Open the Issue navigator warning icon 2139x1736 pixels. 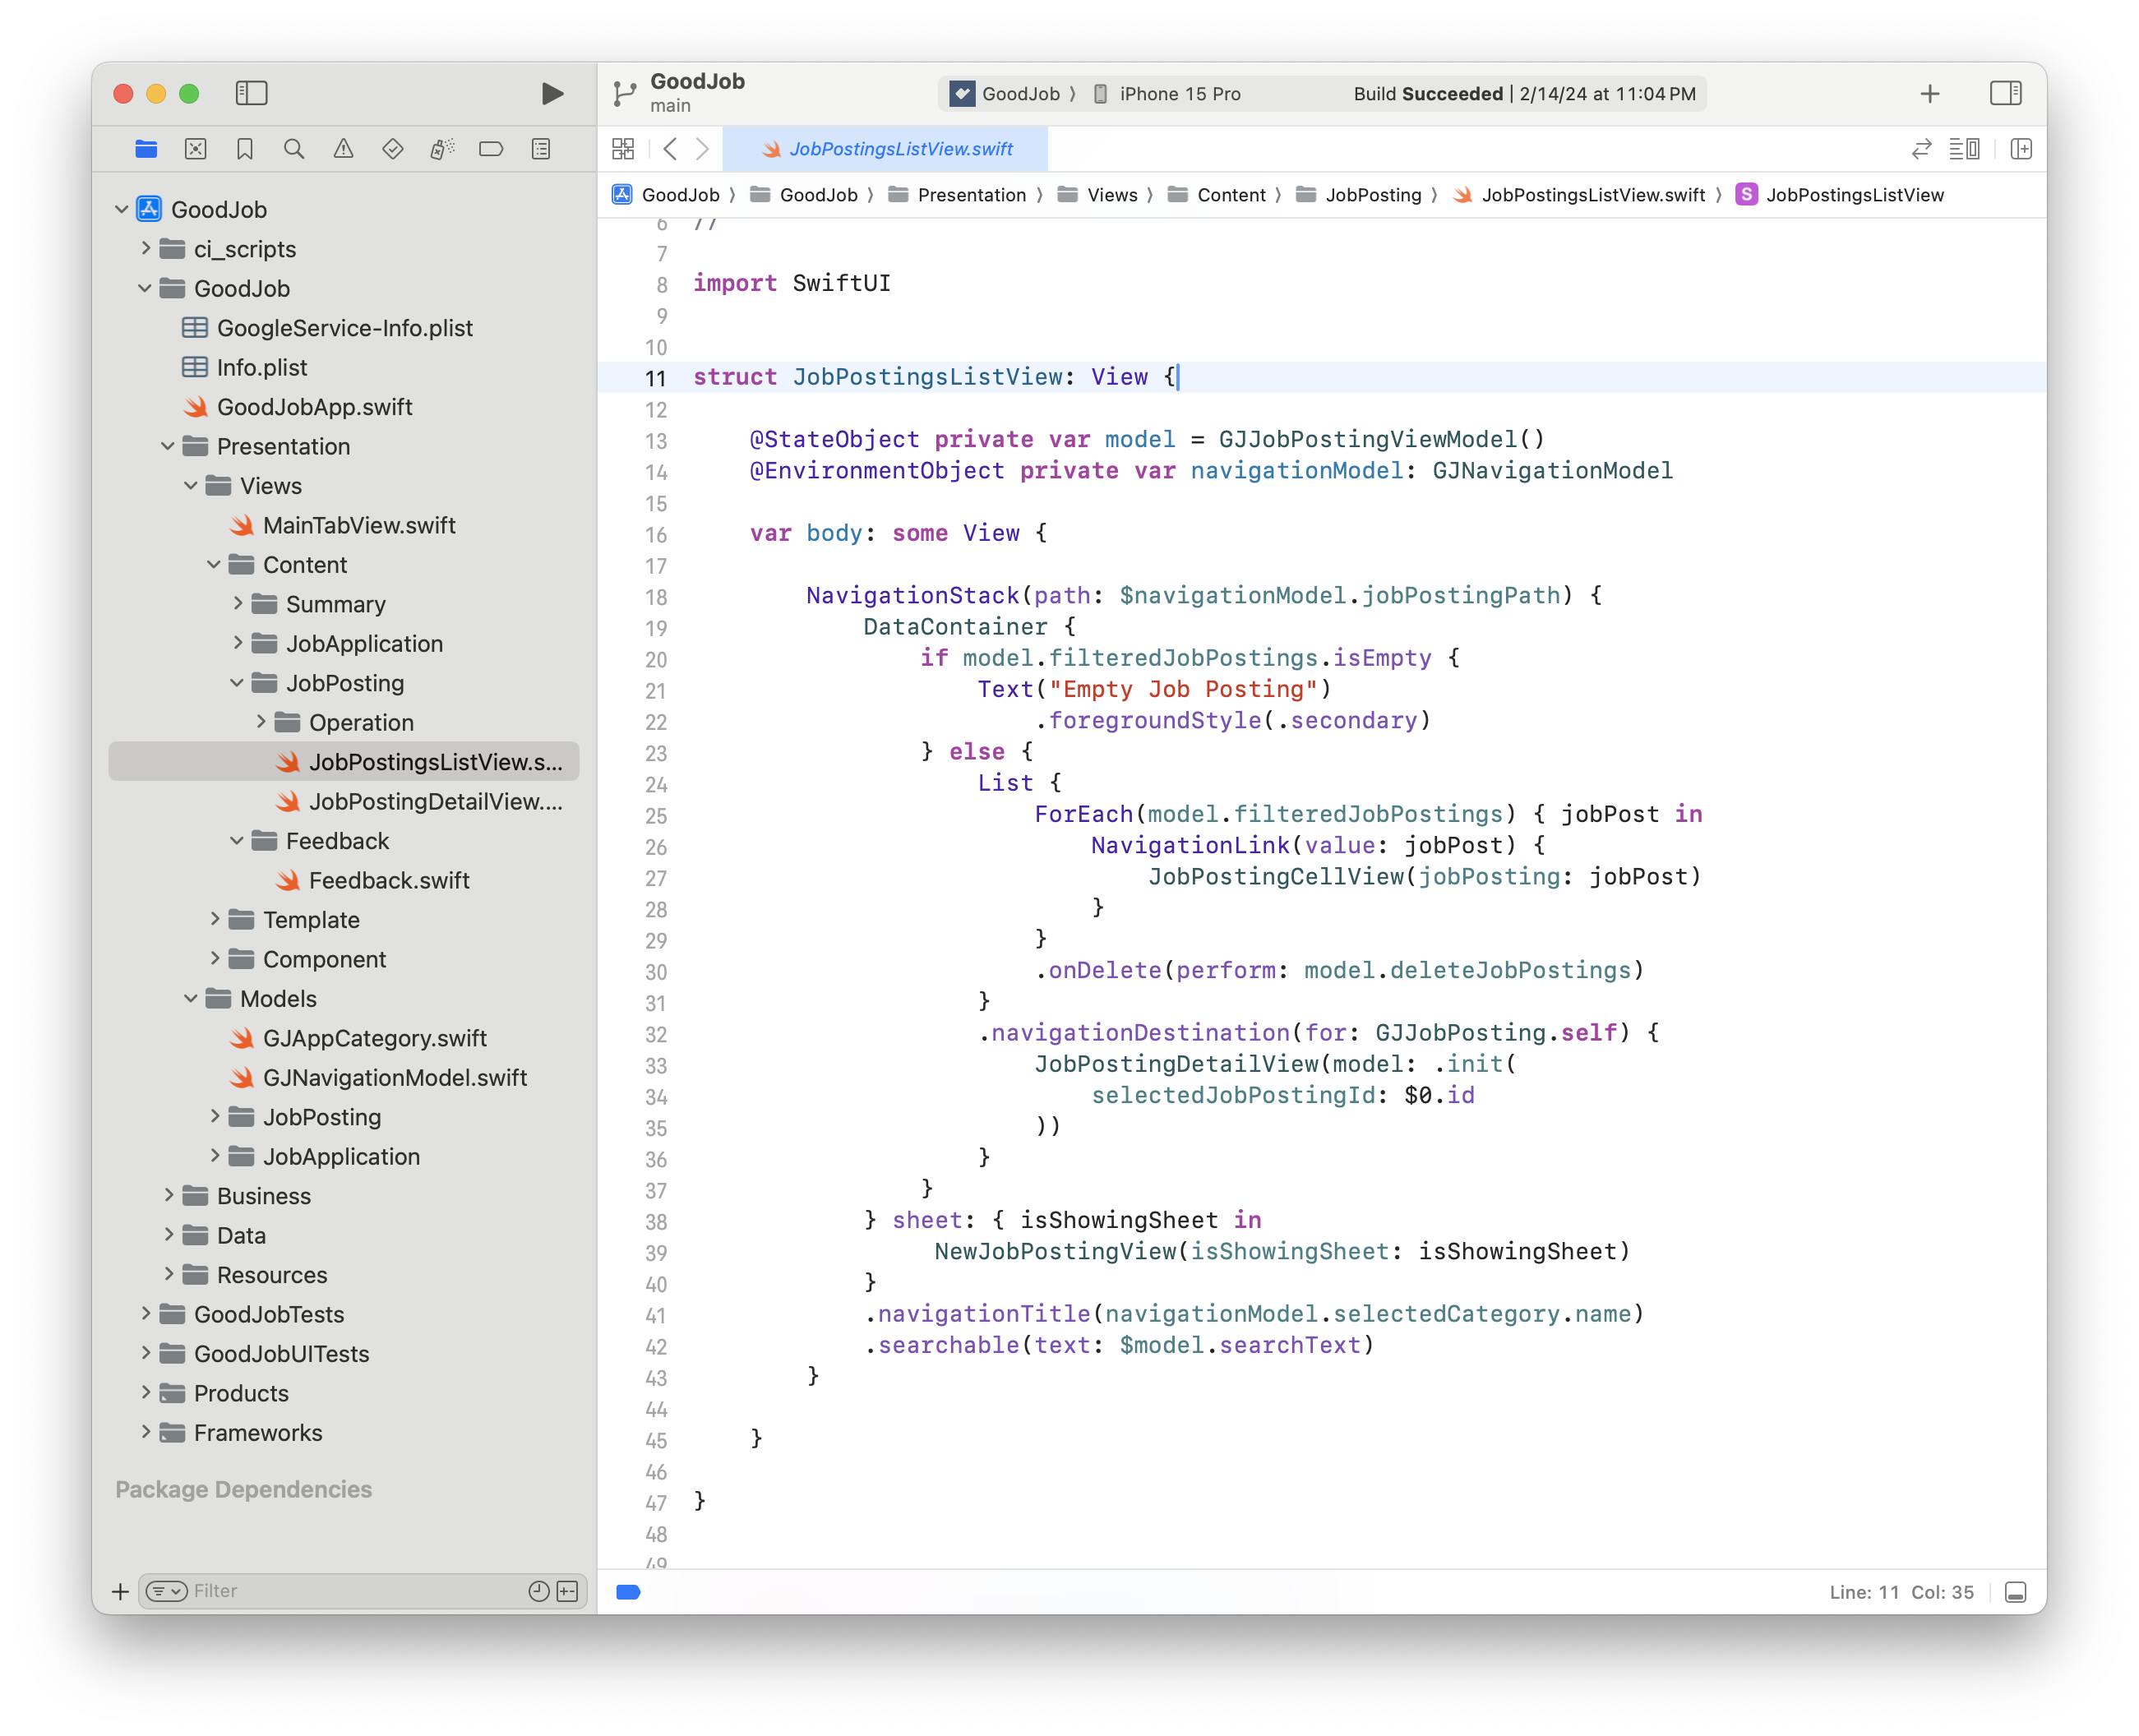point(343,149)
